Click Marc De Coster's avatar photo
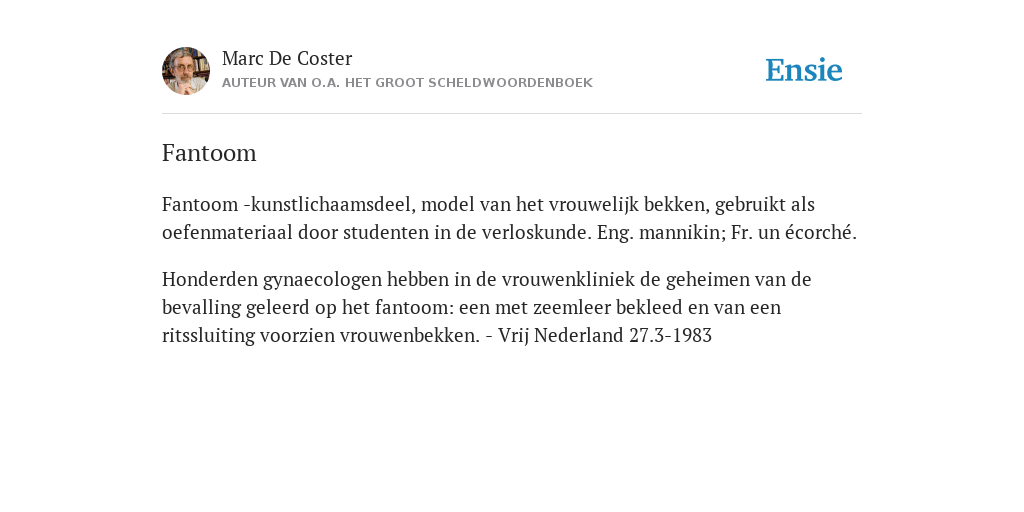Image resolution: width=1024 pixels, height=512 pixels. click(x=186, y=71)
